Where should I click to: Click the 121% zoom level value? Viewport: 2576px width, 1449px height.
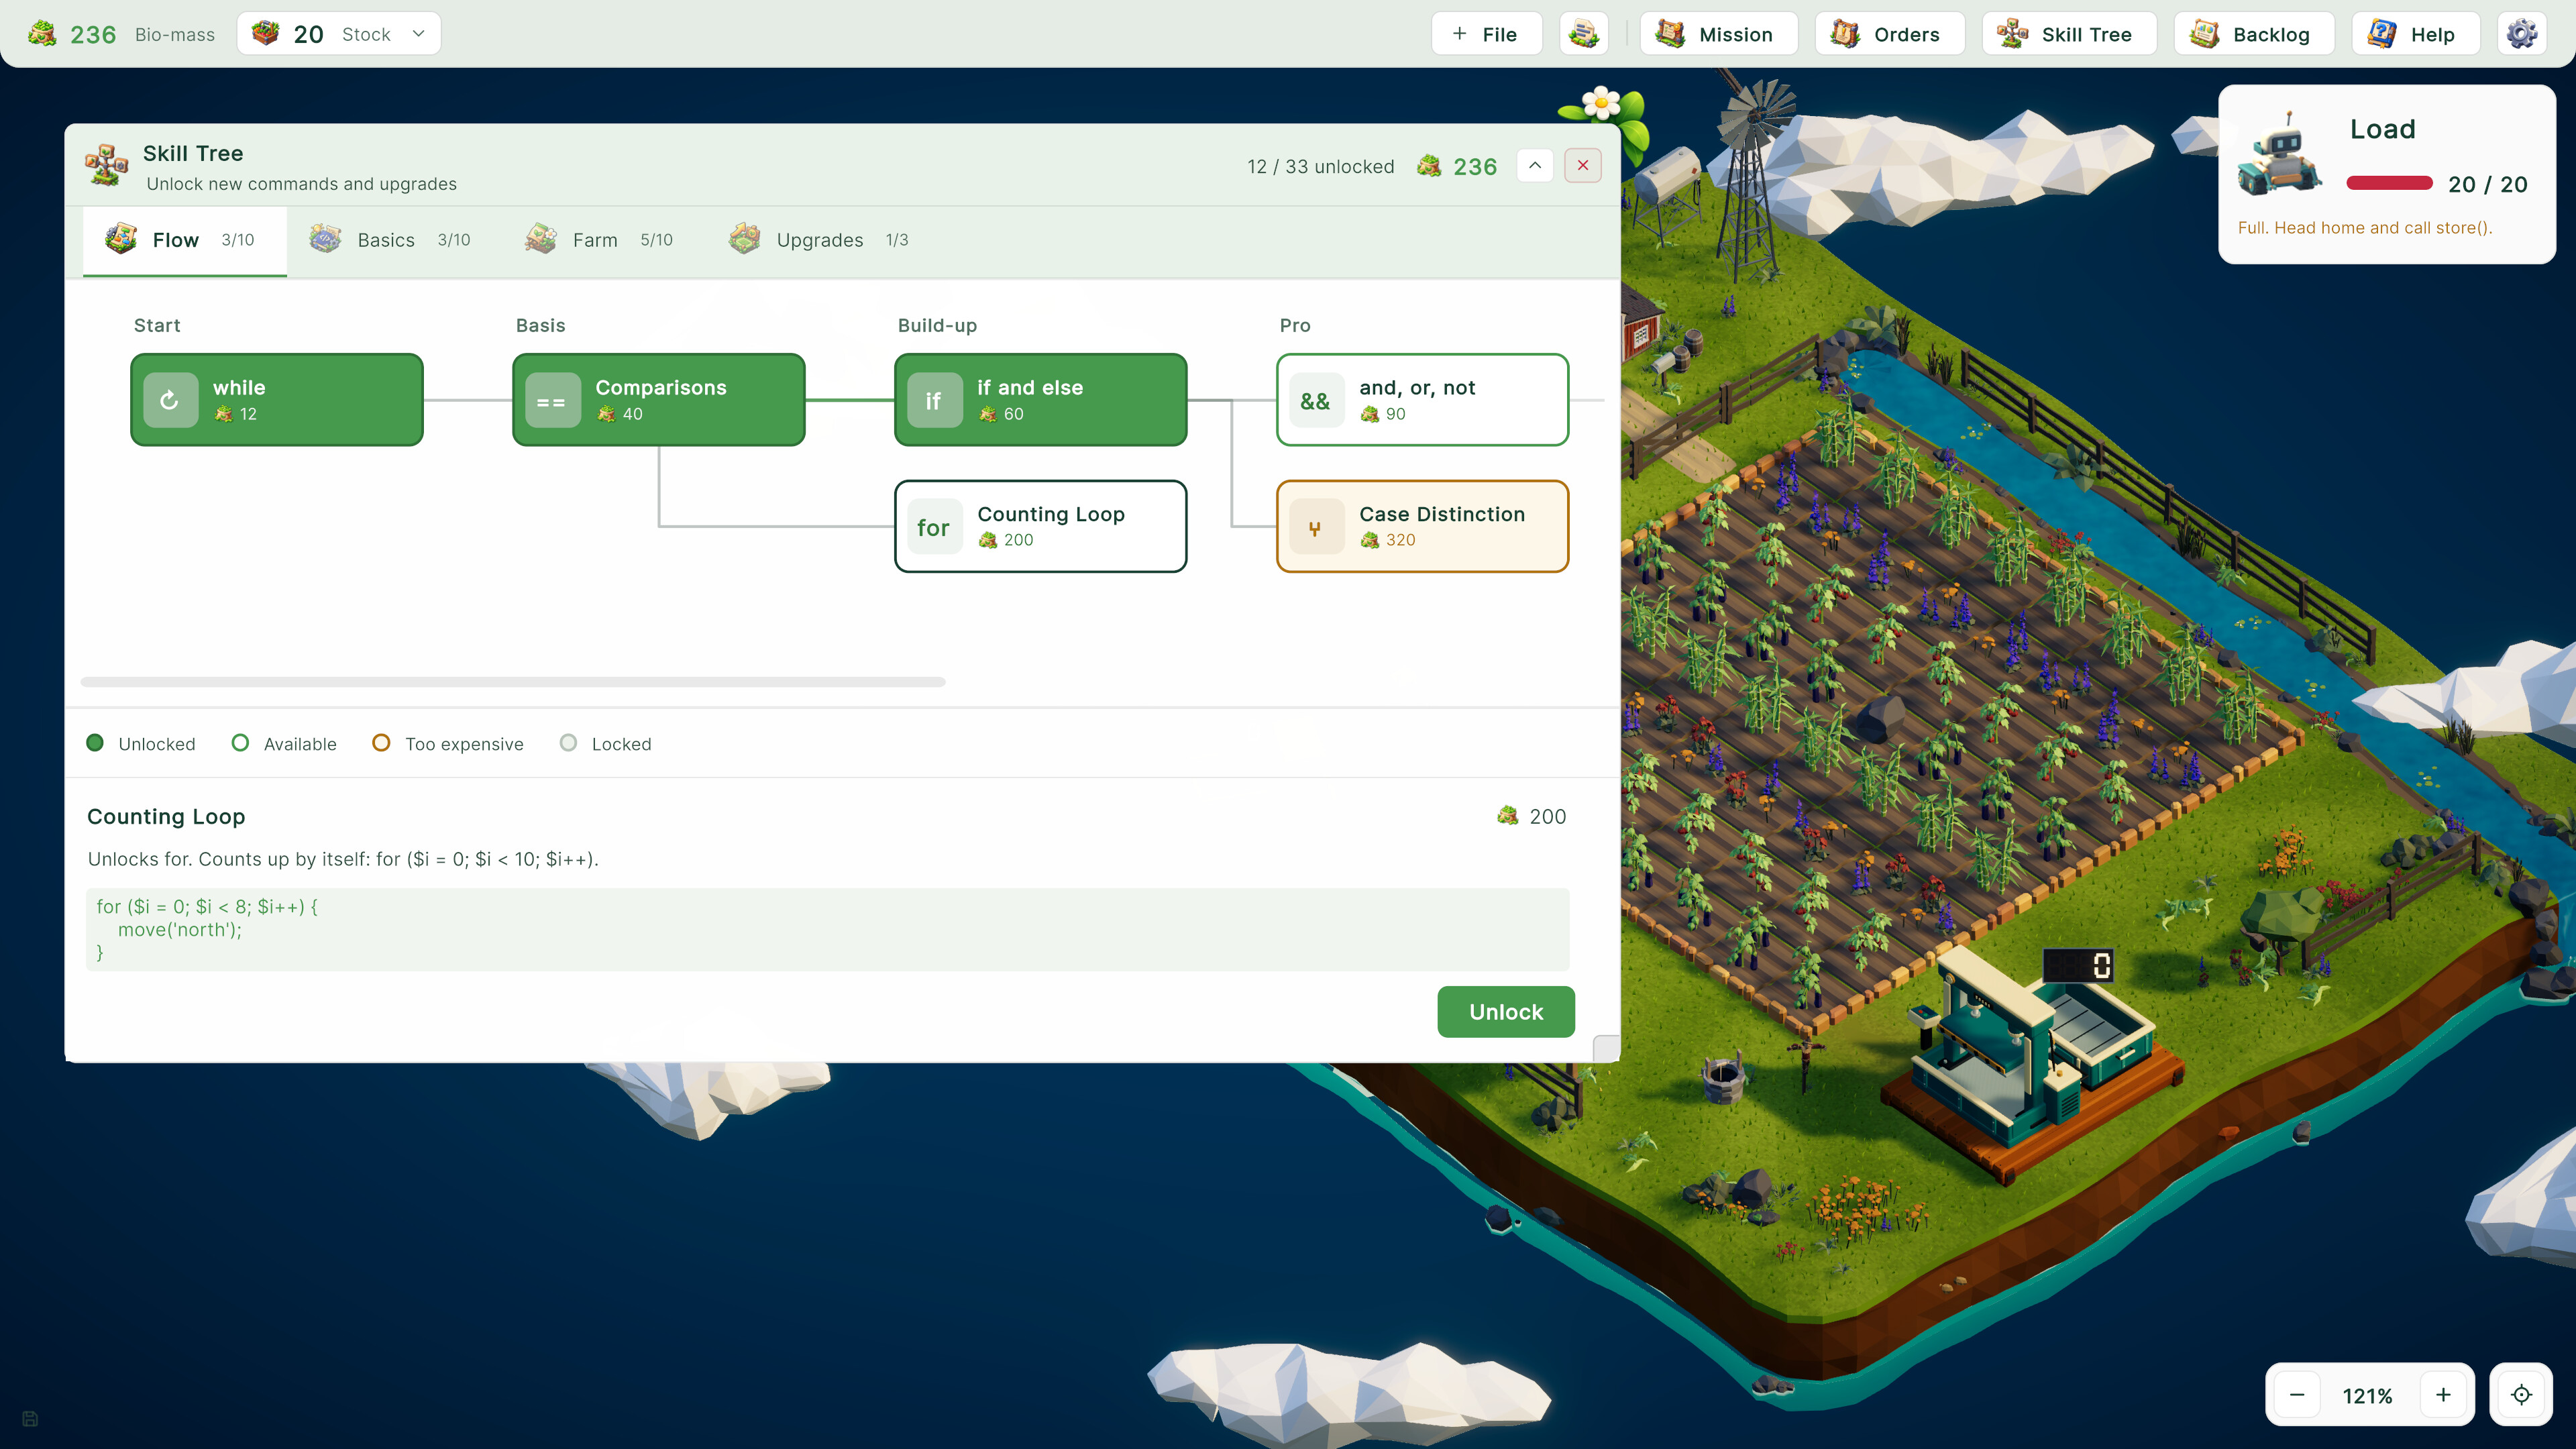(x=2367, y=1396)
